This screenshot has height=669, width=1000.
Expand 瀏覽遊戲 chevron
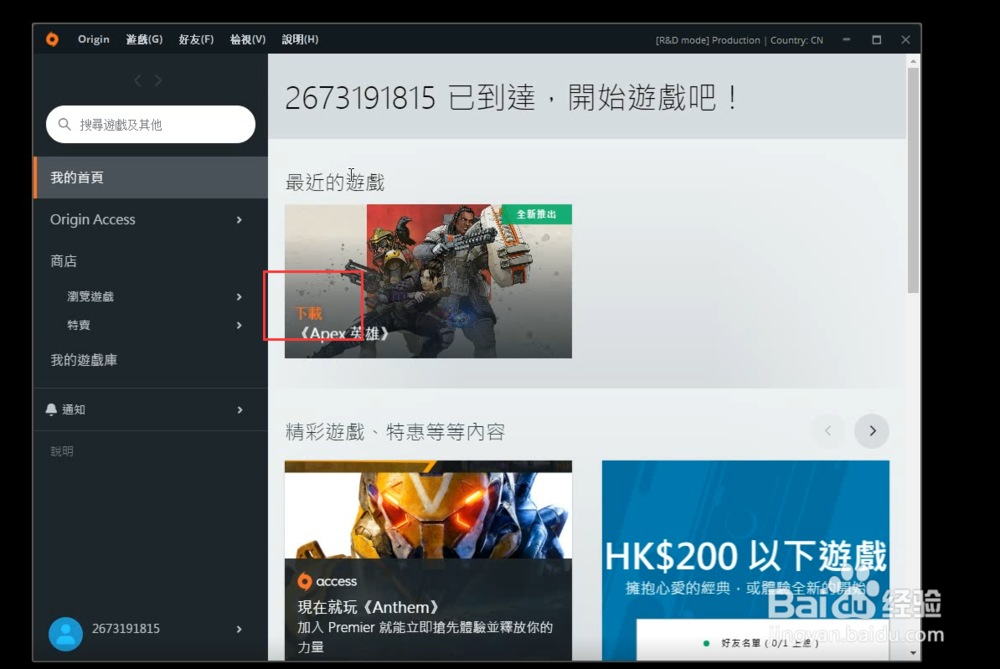click(x=239, y=297)
